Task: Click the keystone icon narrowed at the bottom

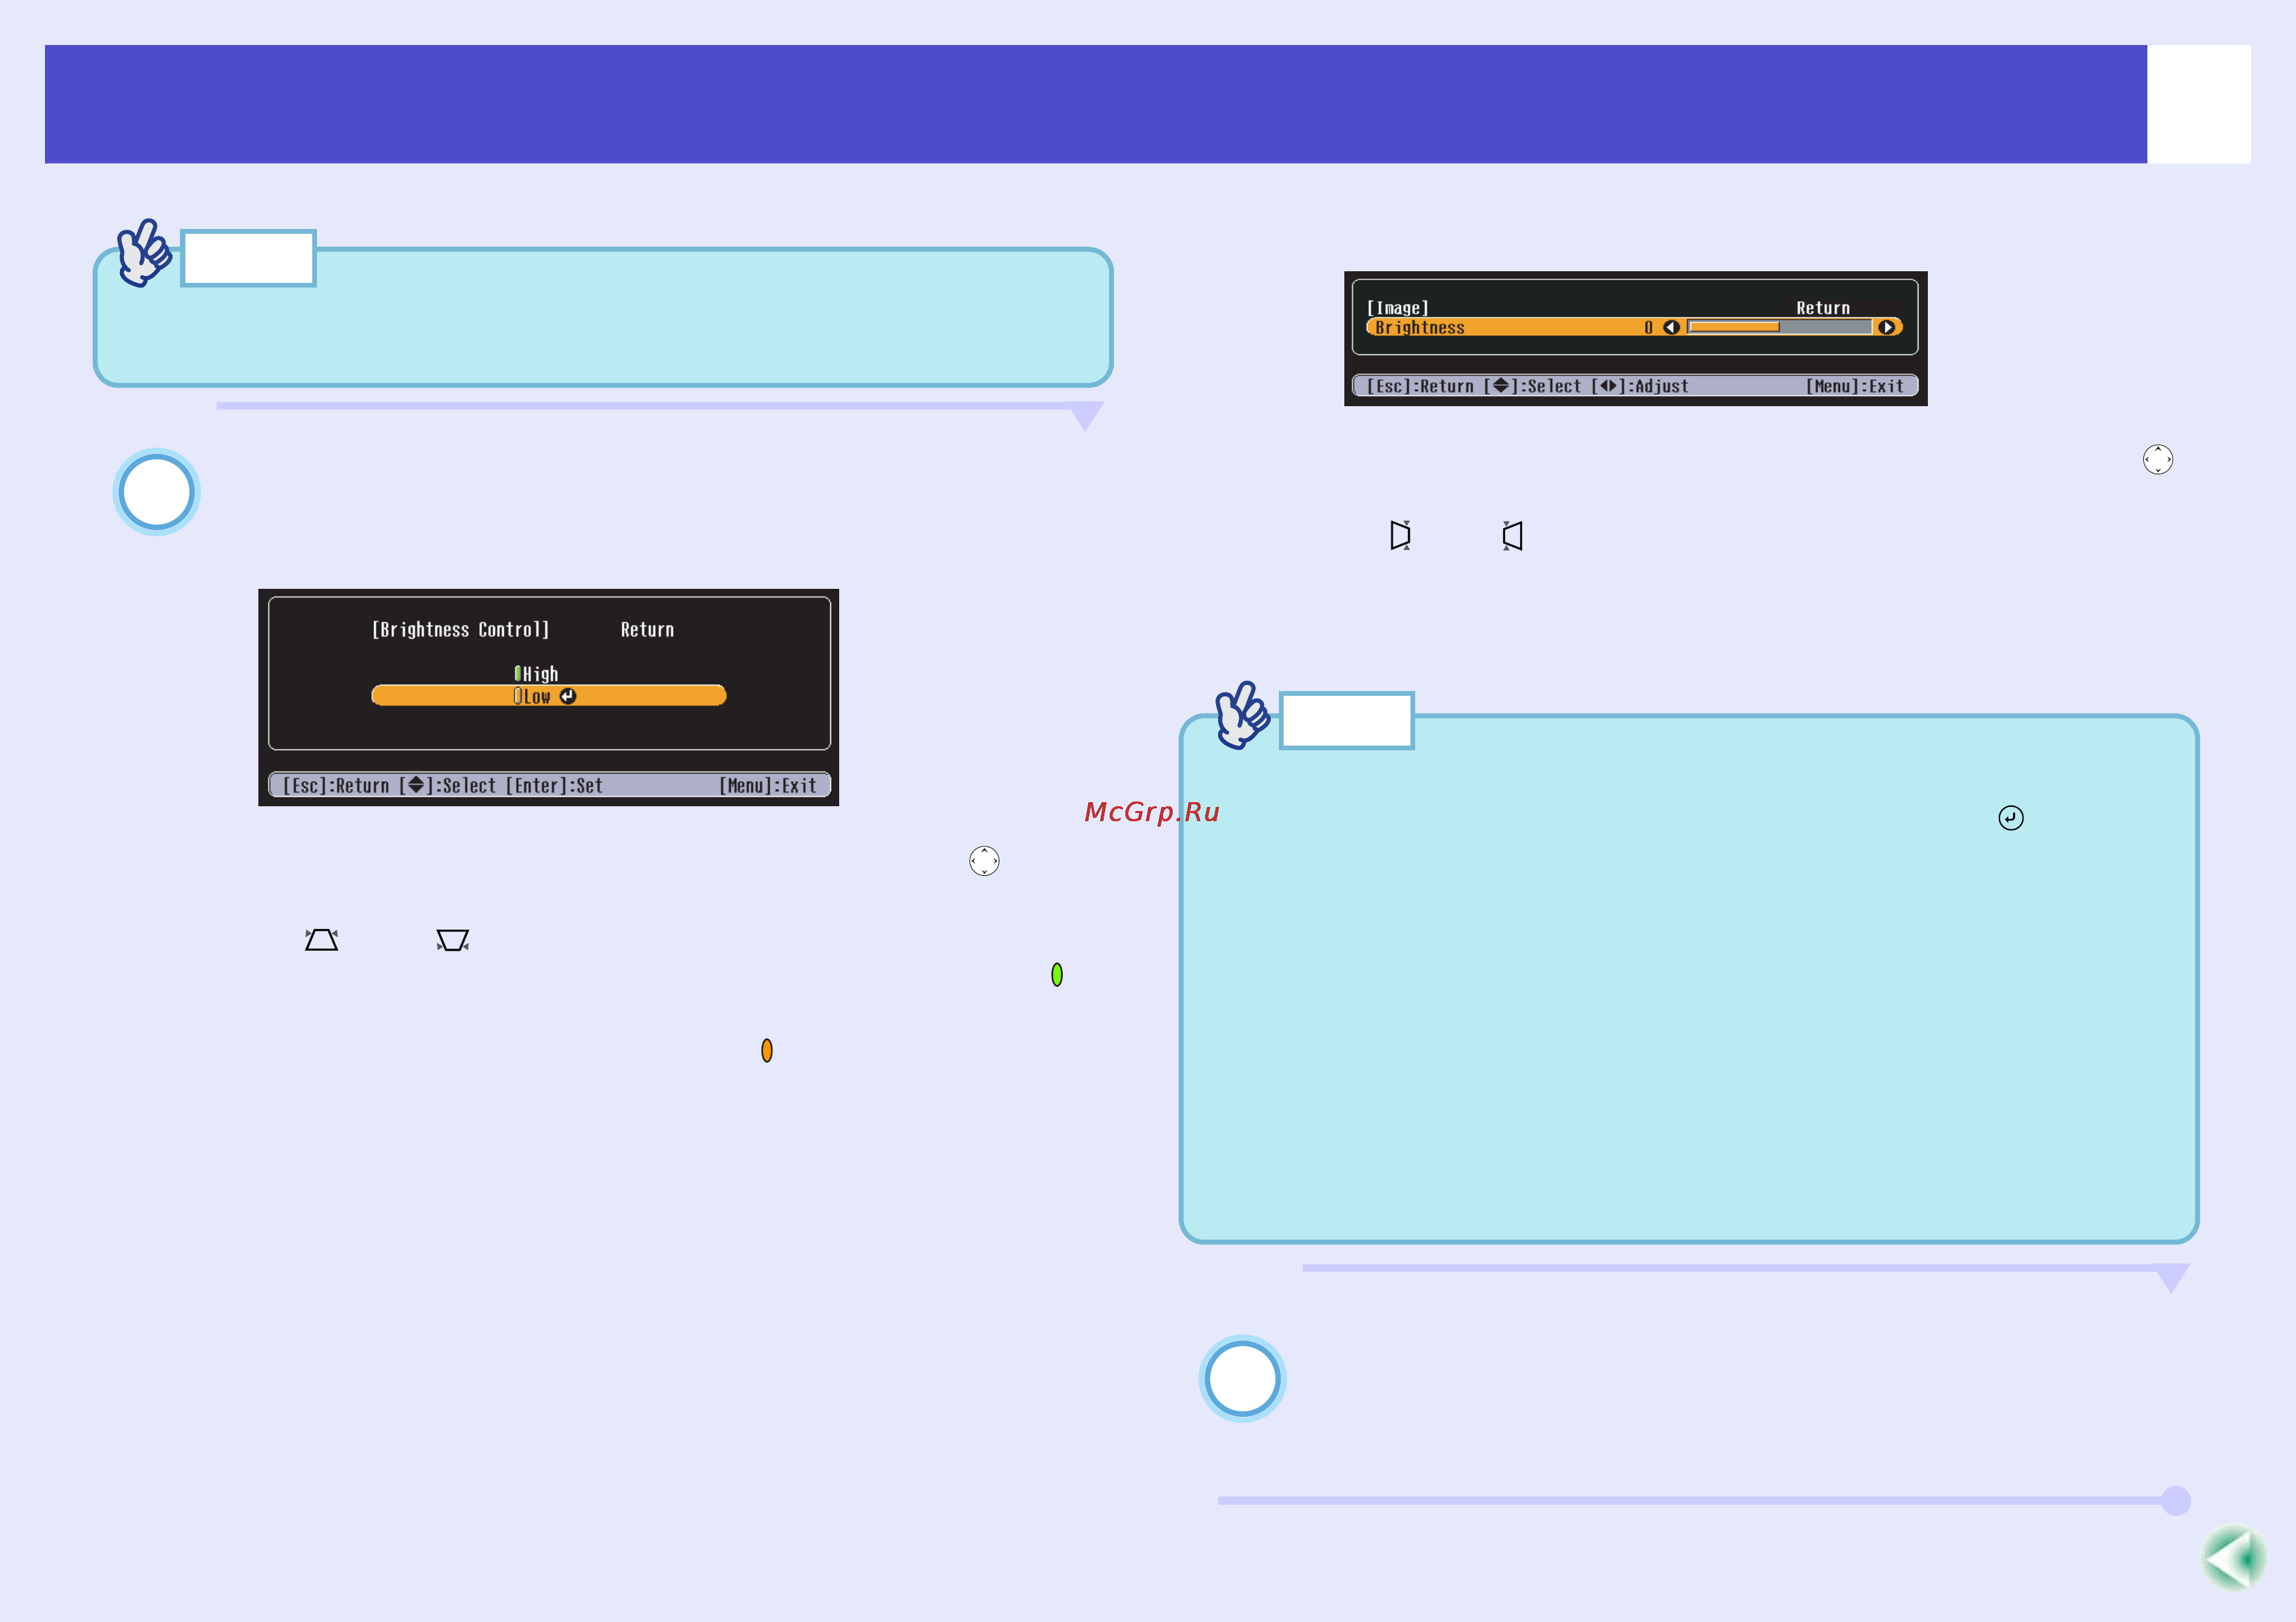Action: pos(453,940)
